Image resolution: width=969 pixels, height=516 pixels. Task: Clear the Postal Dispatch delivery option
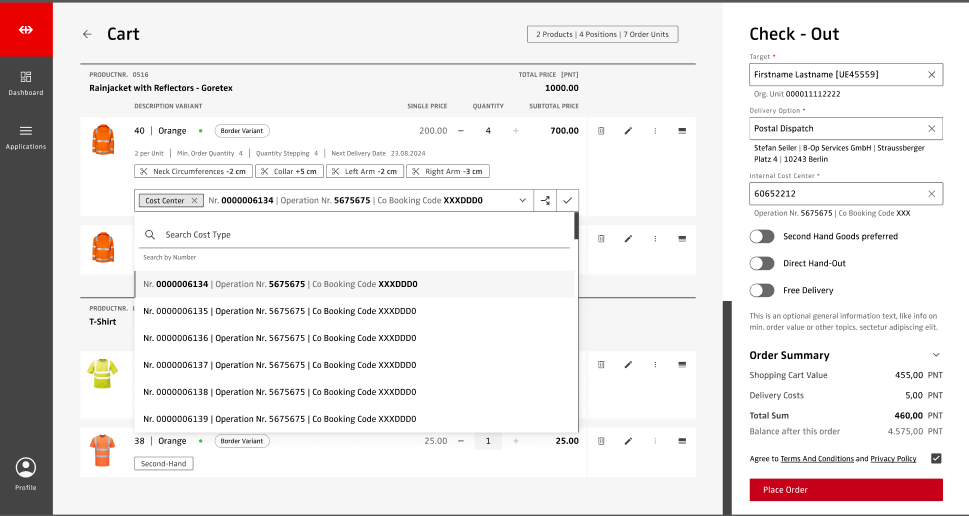point(931,128)
